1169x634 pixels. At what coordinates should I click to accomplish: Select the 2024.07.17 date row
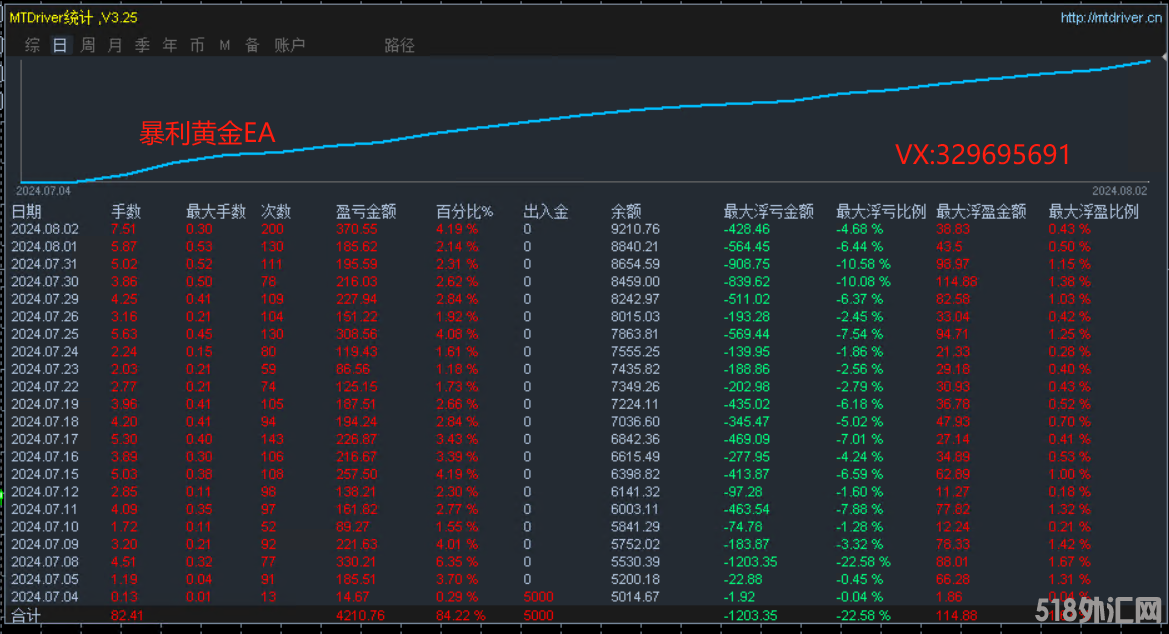point(45,439)
